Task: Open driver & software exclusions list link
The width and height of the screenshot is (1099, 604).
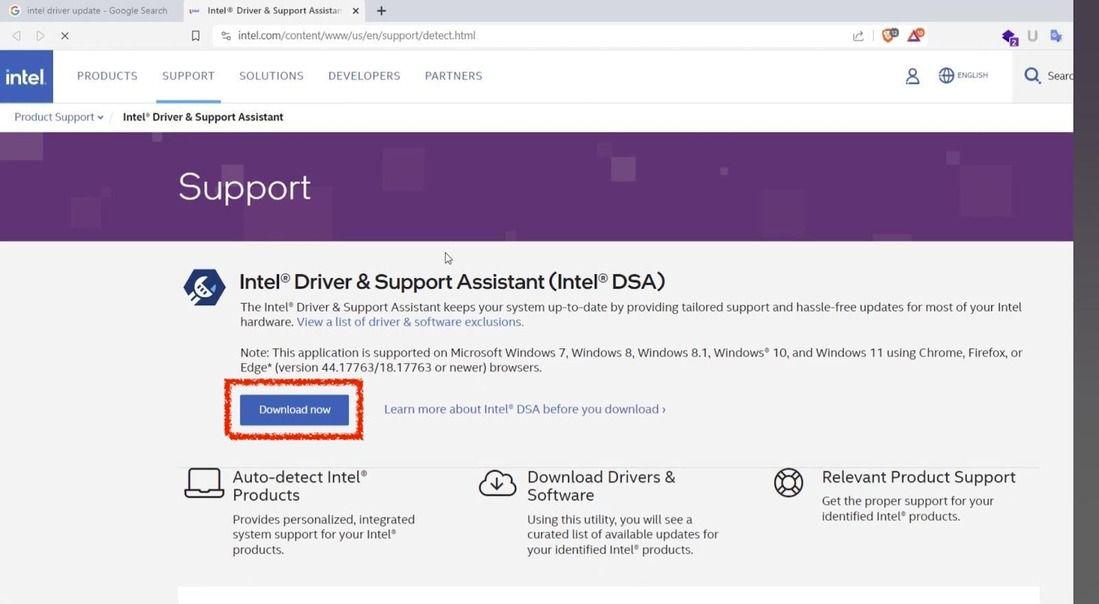Action: (x=410, y=322)
